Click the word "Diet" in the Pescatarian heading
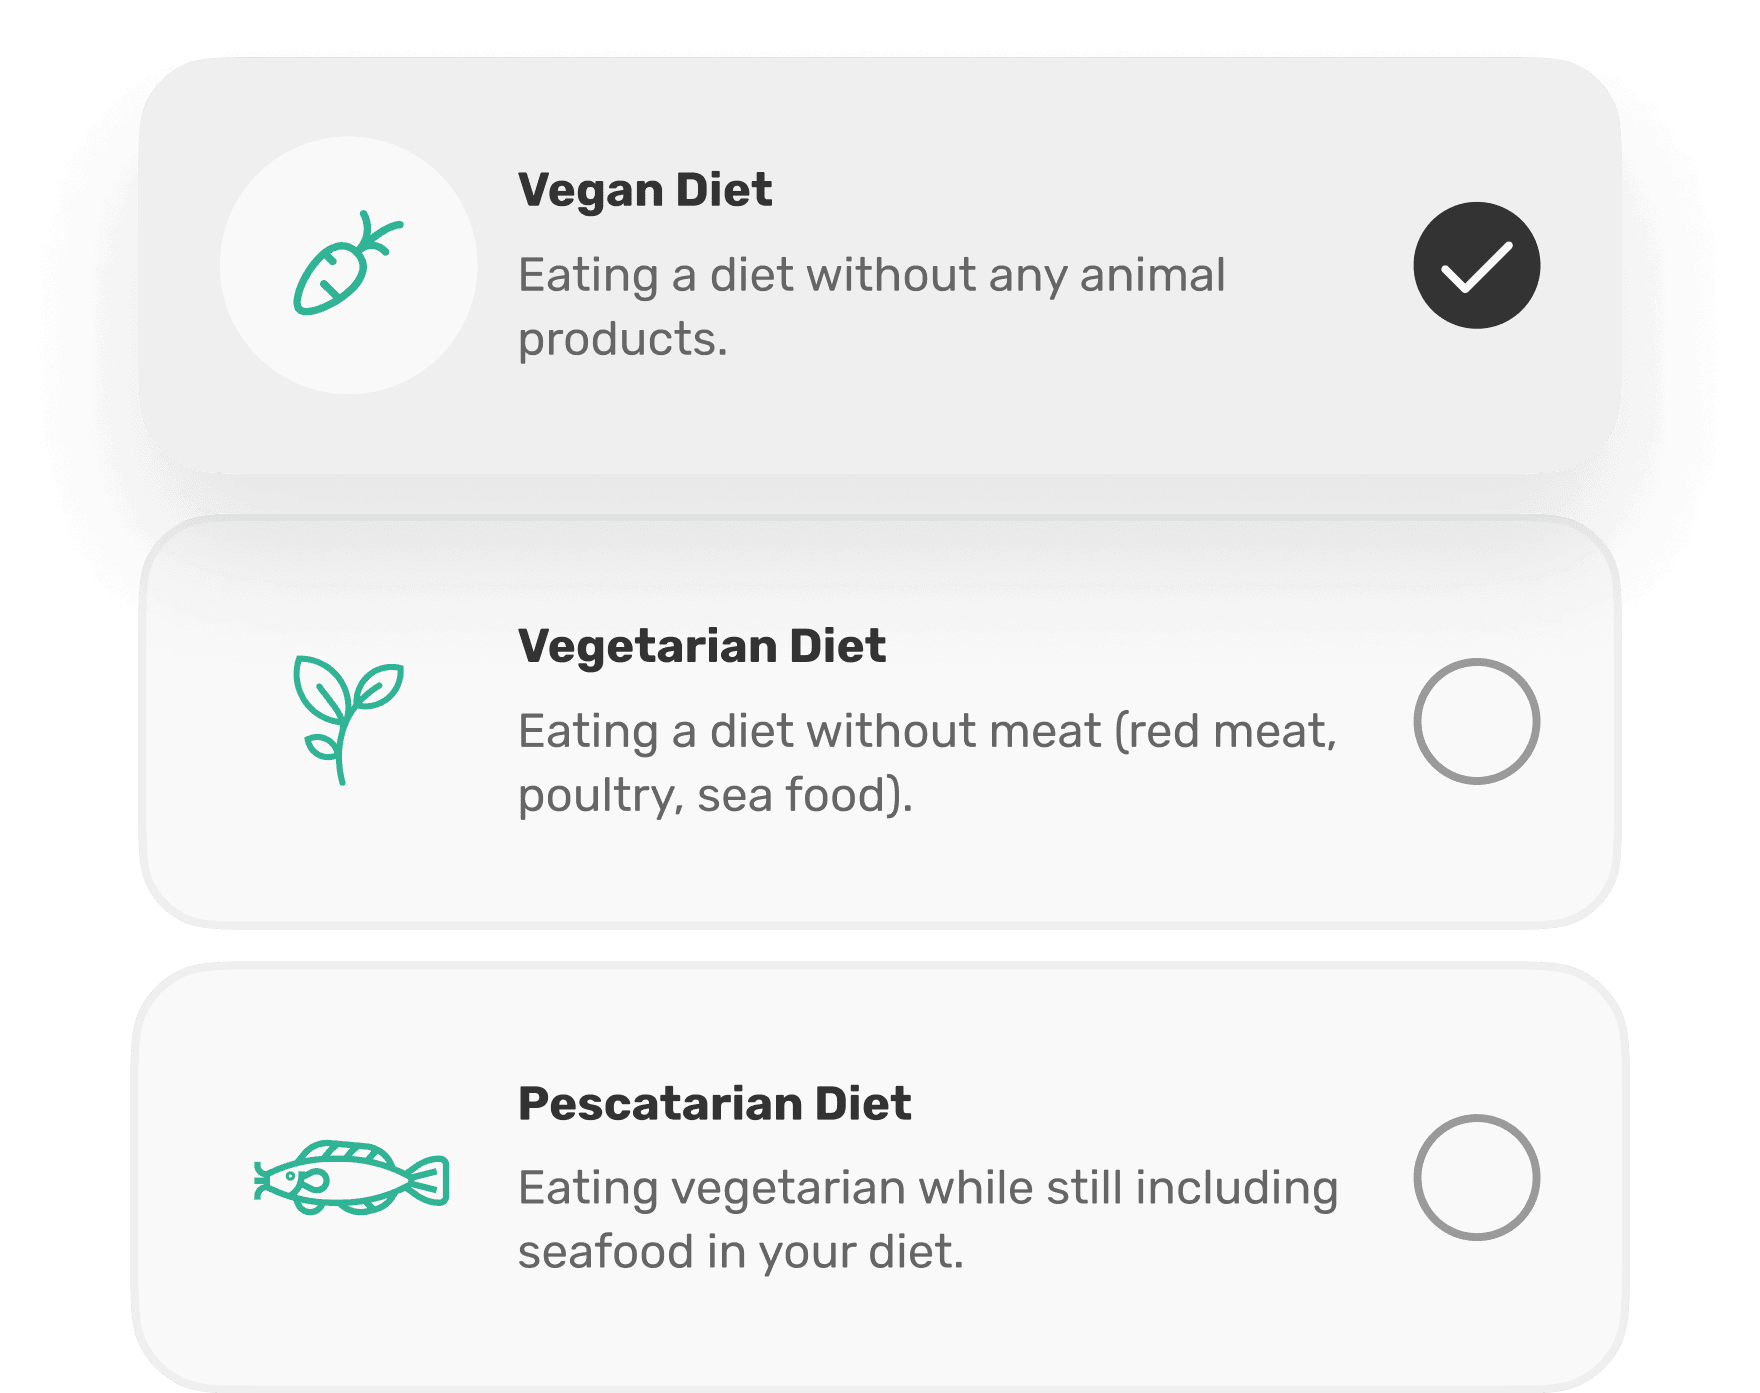Viewport: 1760px width, 1393px height. point(862,1104)
